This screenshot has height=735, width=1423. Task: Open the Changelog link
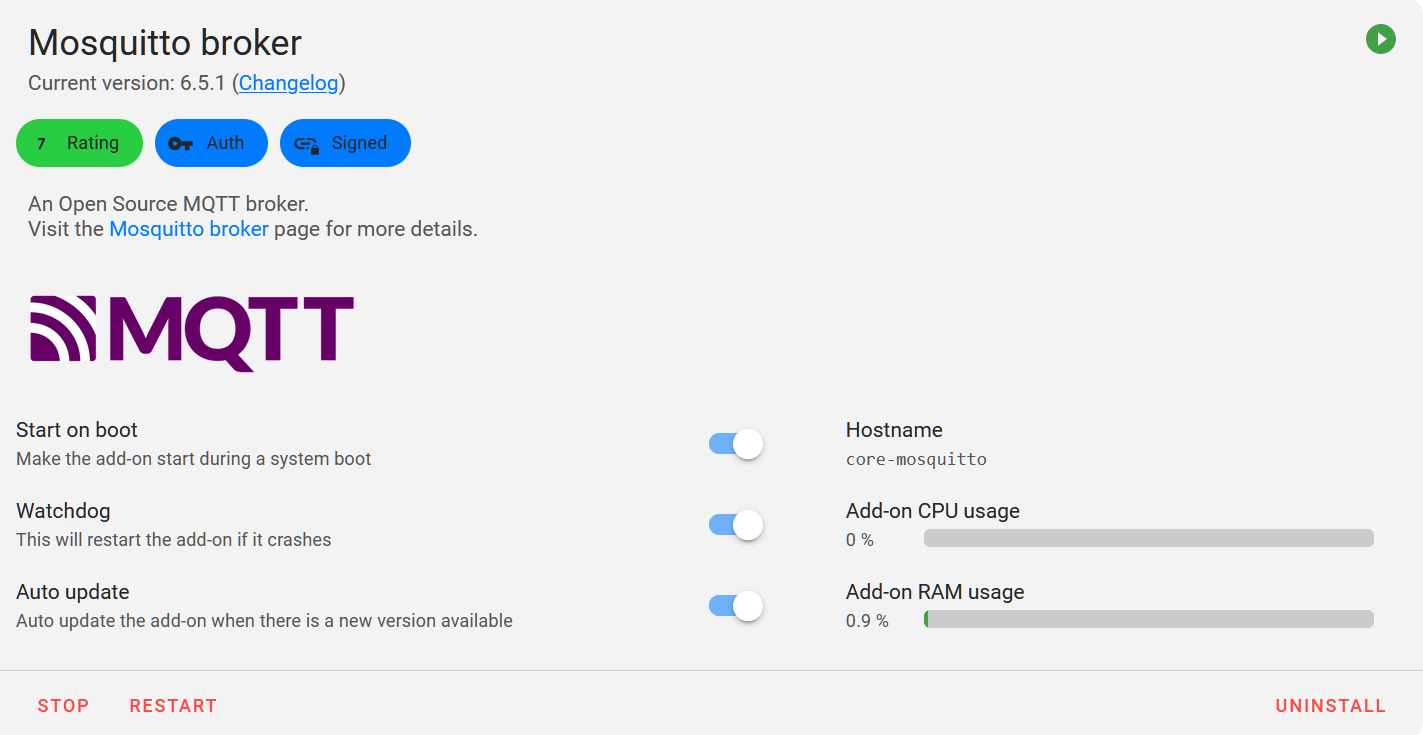(288, 83)
